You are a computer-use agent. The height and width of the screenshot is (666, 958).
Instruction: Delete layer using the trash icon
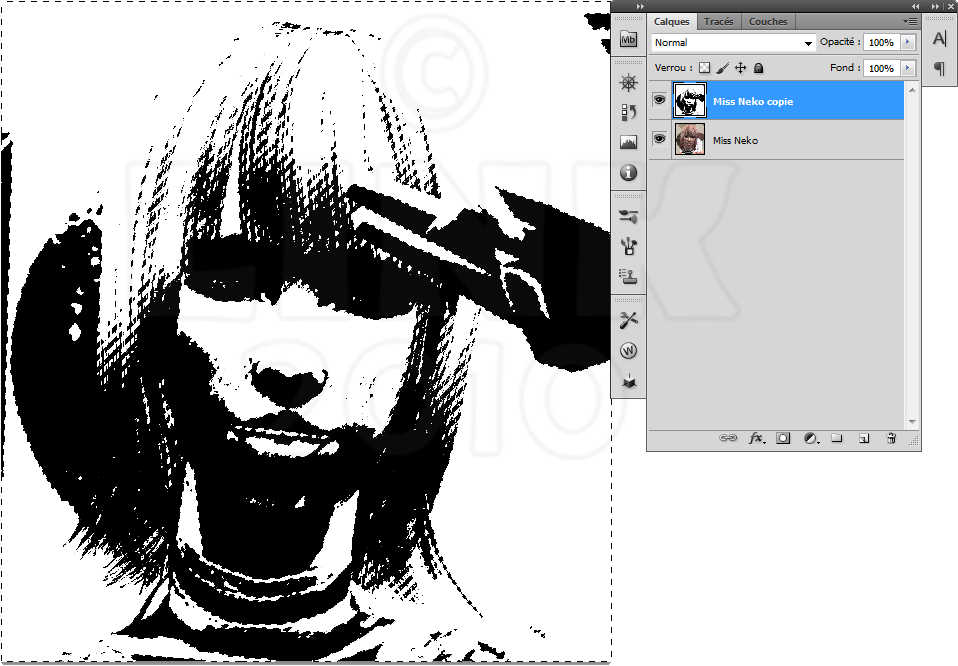click(890, 438)
